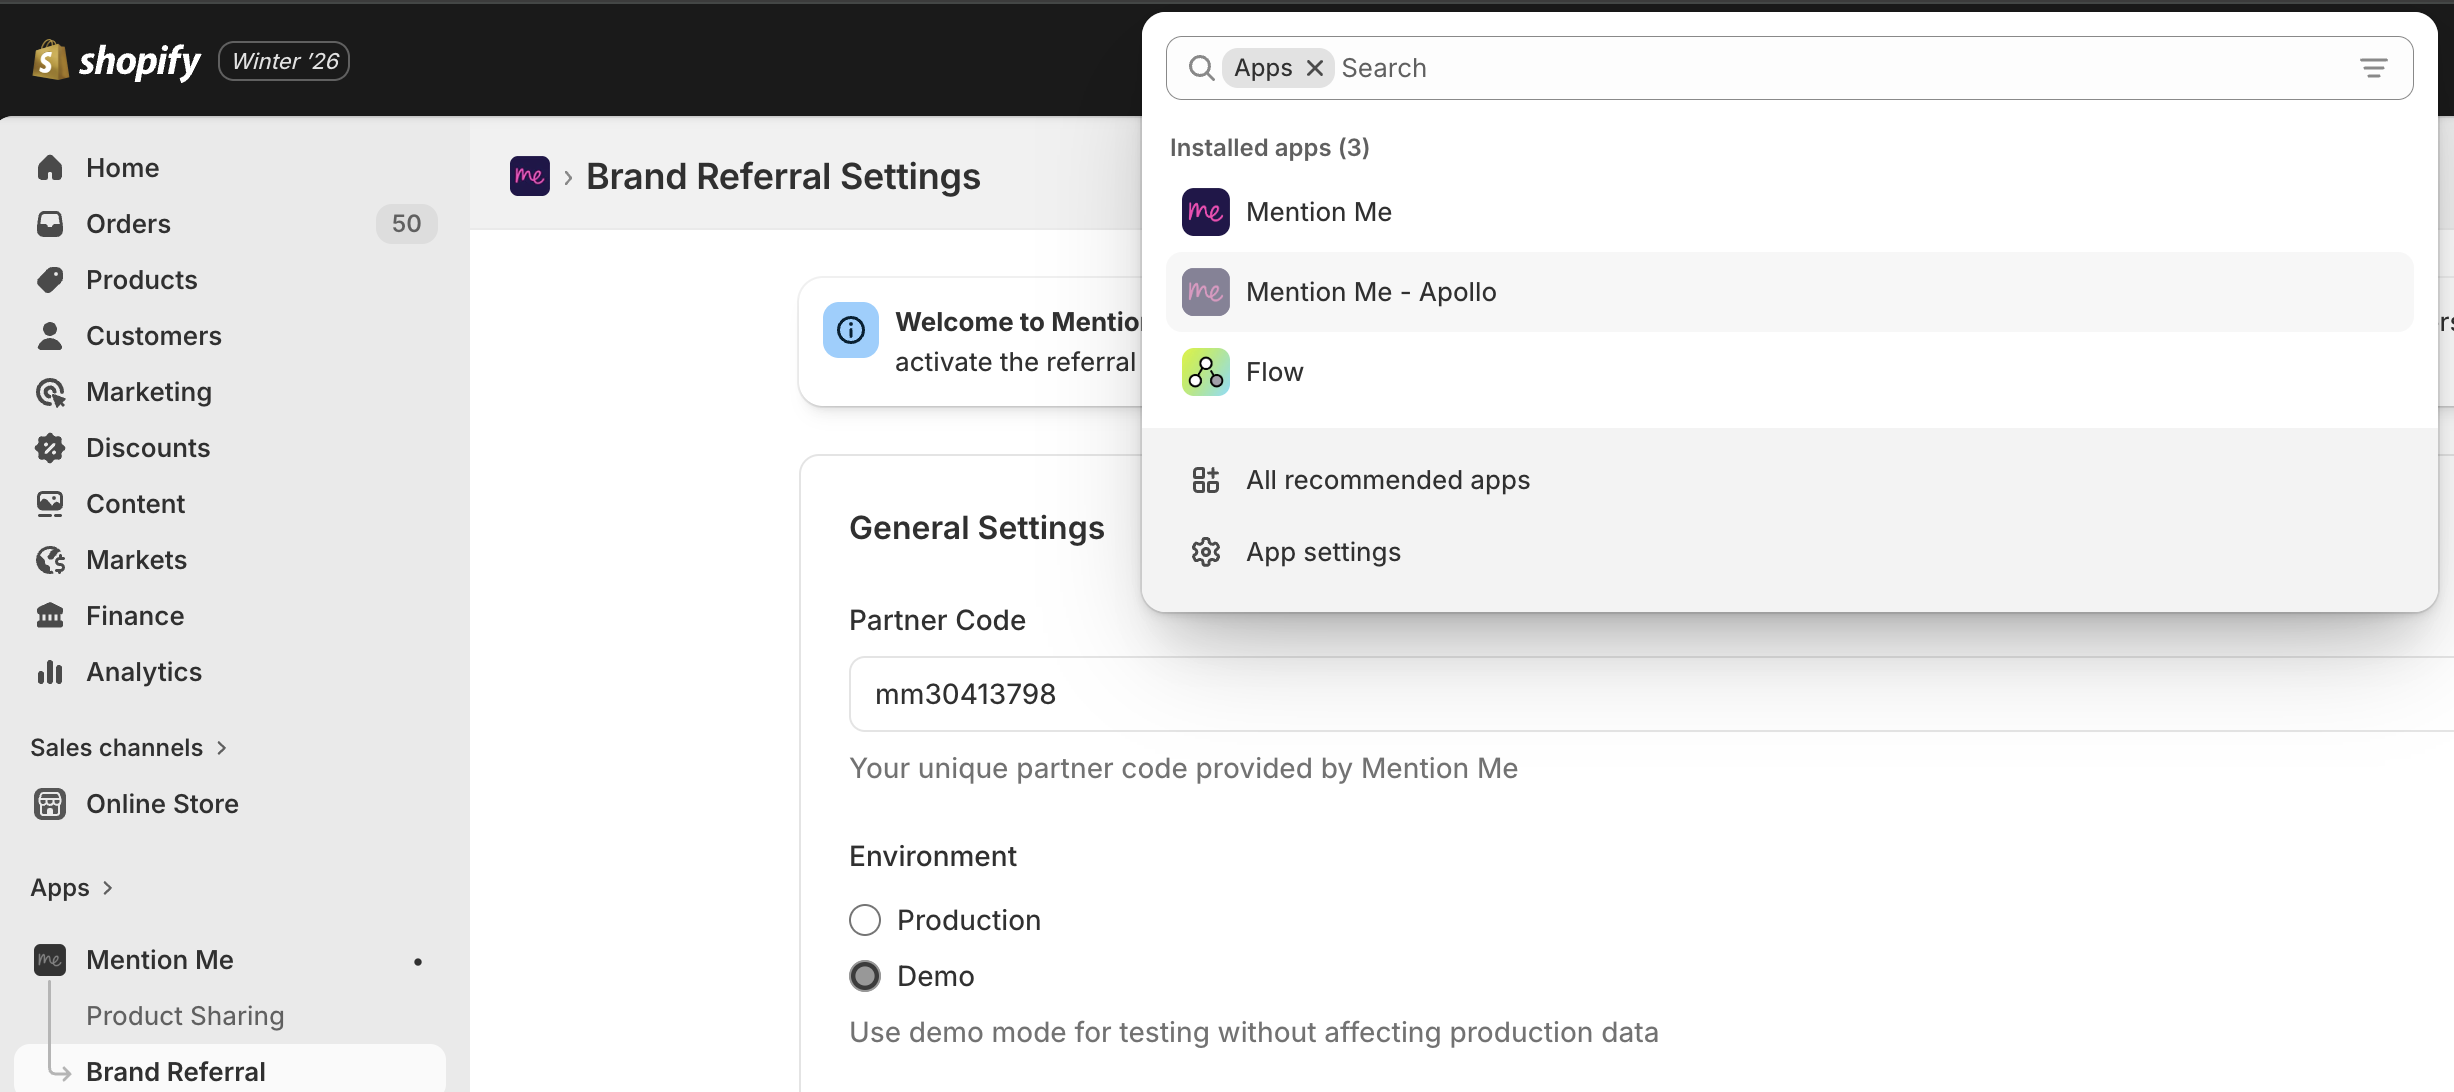Open Mention Me - Apollo from results
Screen dimensions: 2454x1092
(x=1370, y=291)
